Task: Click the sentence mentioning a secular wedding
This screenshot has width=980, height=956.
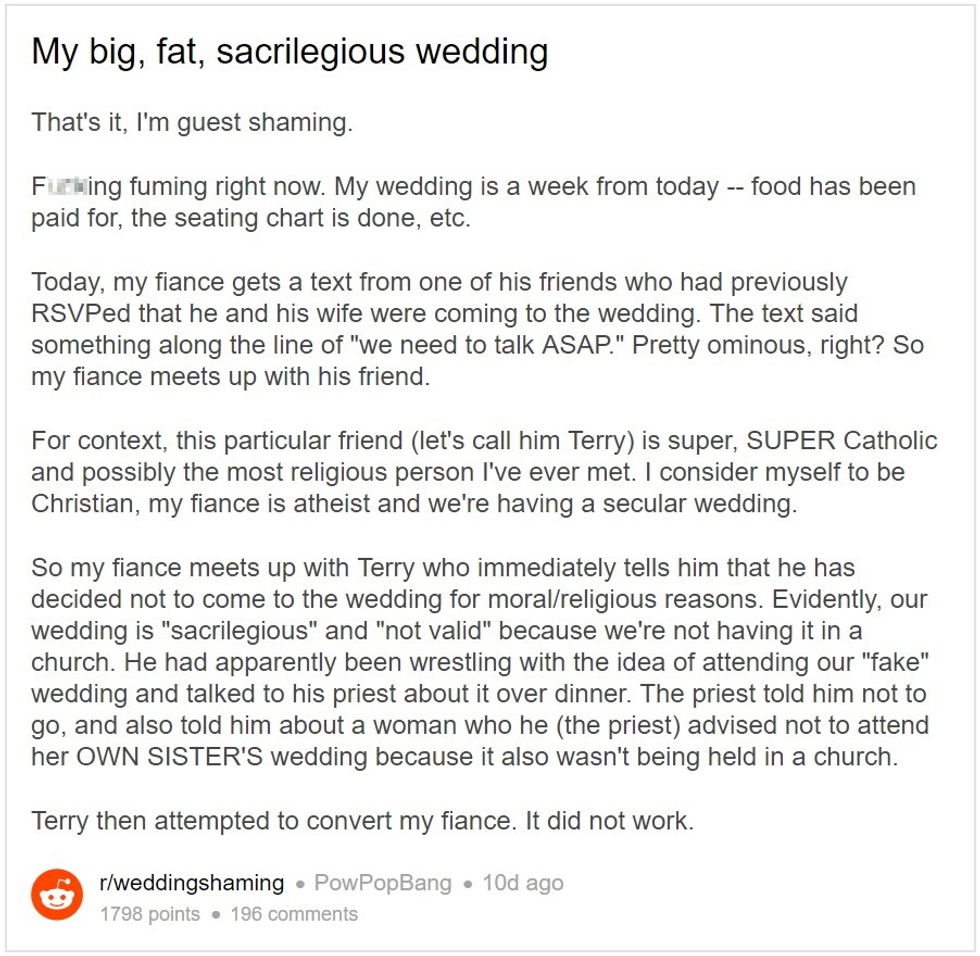Action: click(x=414, y=504)
